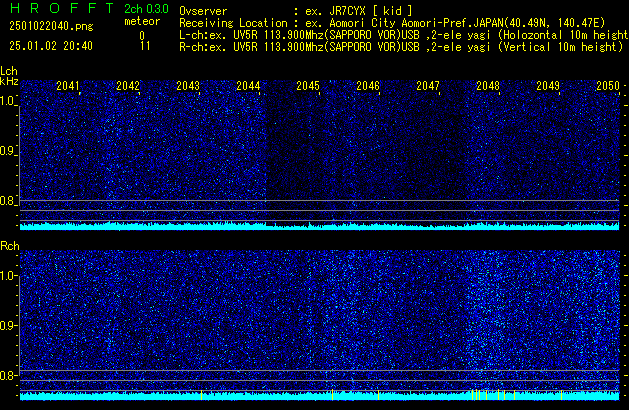Select callsign text 'ex. JR7CYX [ kid ]'
Screen dimensions: 629x410
358,11
